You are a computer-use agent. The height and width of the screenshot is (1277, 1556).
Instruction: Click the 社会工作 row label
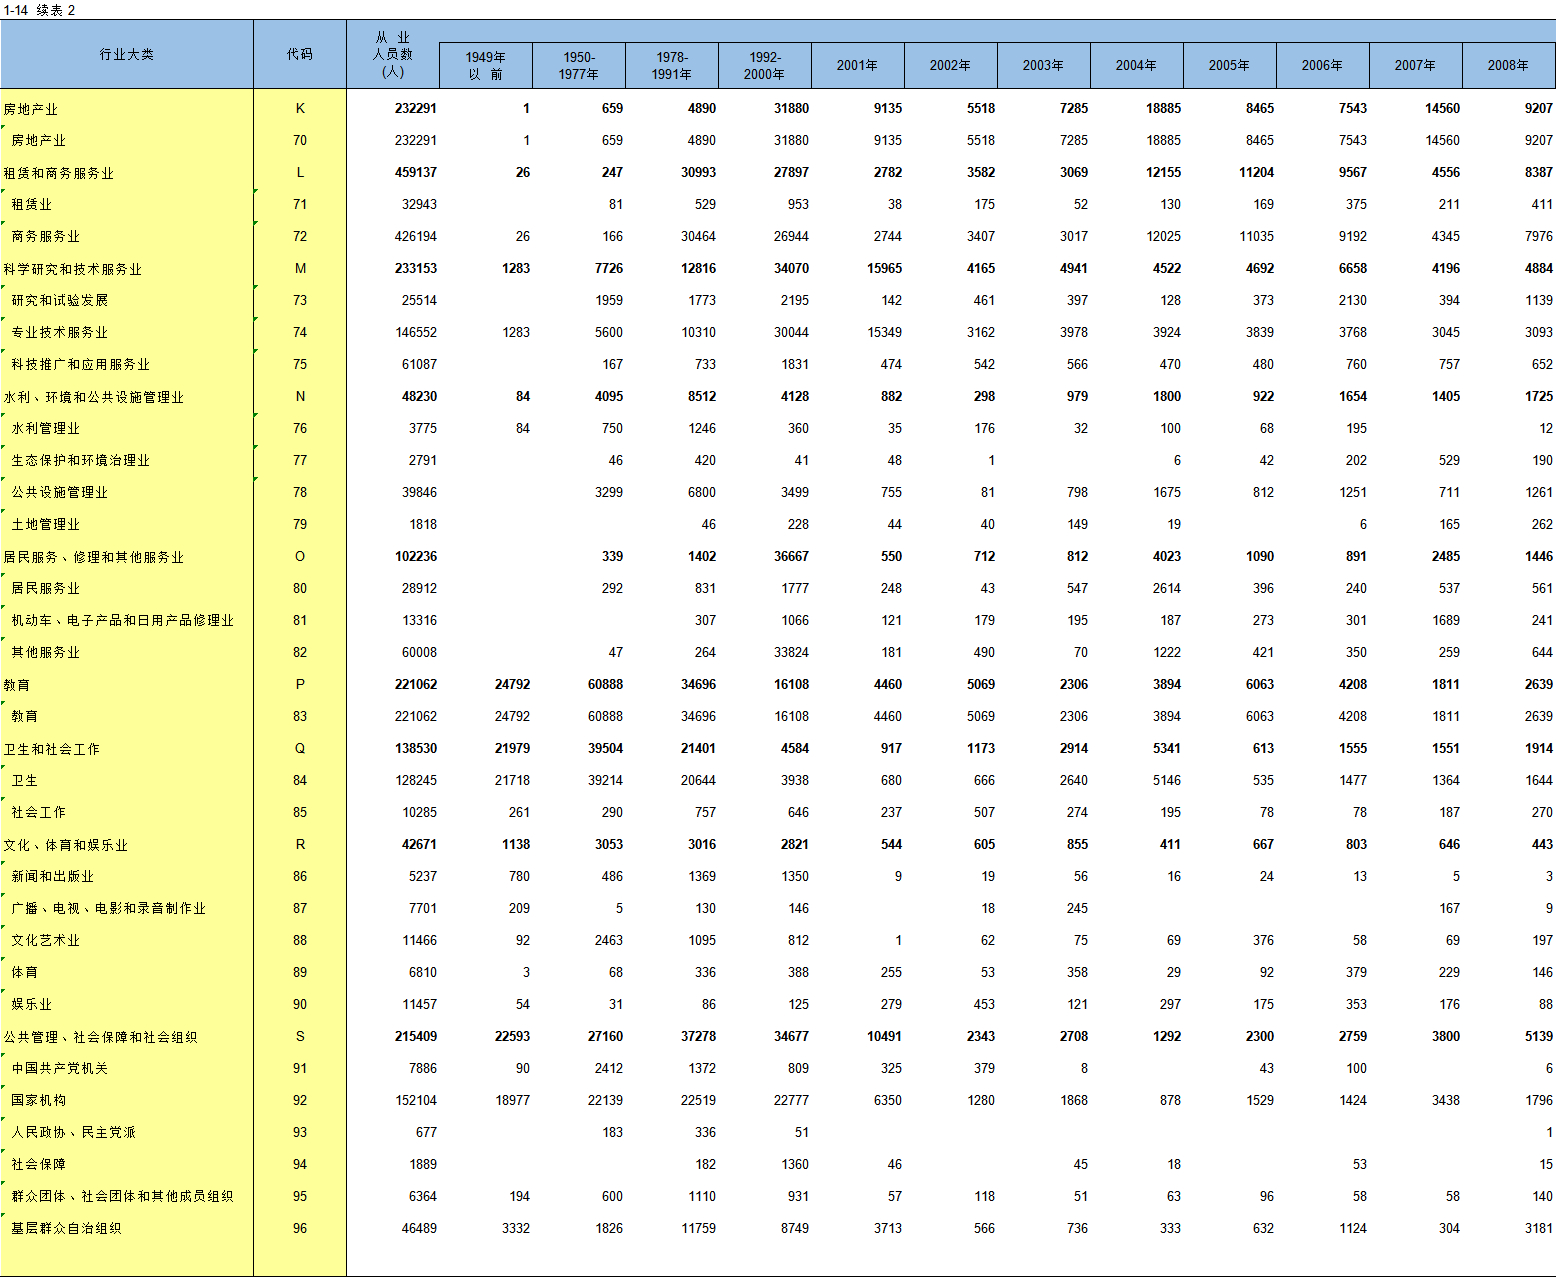[39, 813]
